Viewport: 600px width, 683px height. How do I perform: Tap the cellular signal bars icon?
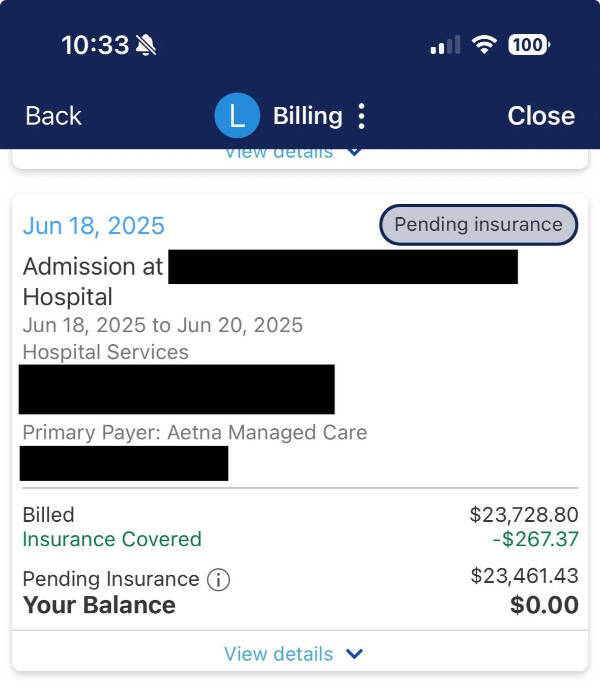tap(445, 45)
